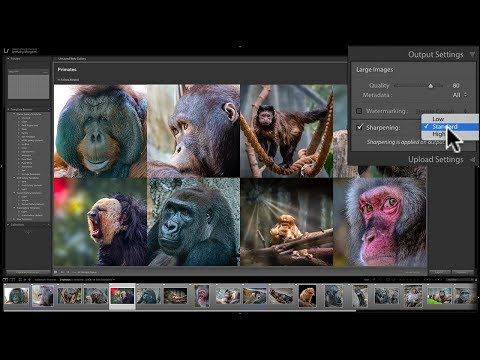Hide the left panel with the edge arrow
The height and width of the screenshot is (360, 480).
click(x=2, y=166)
